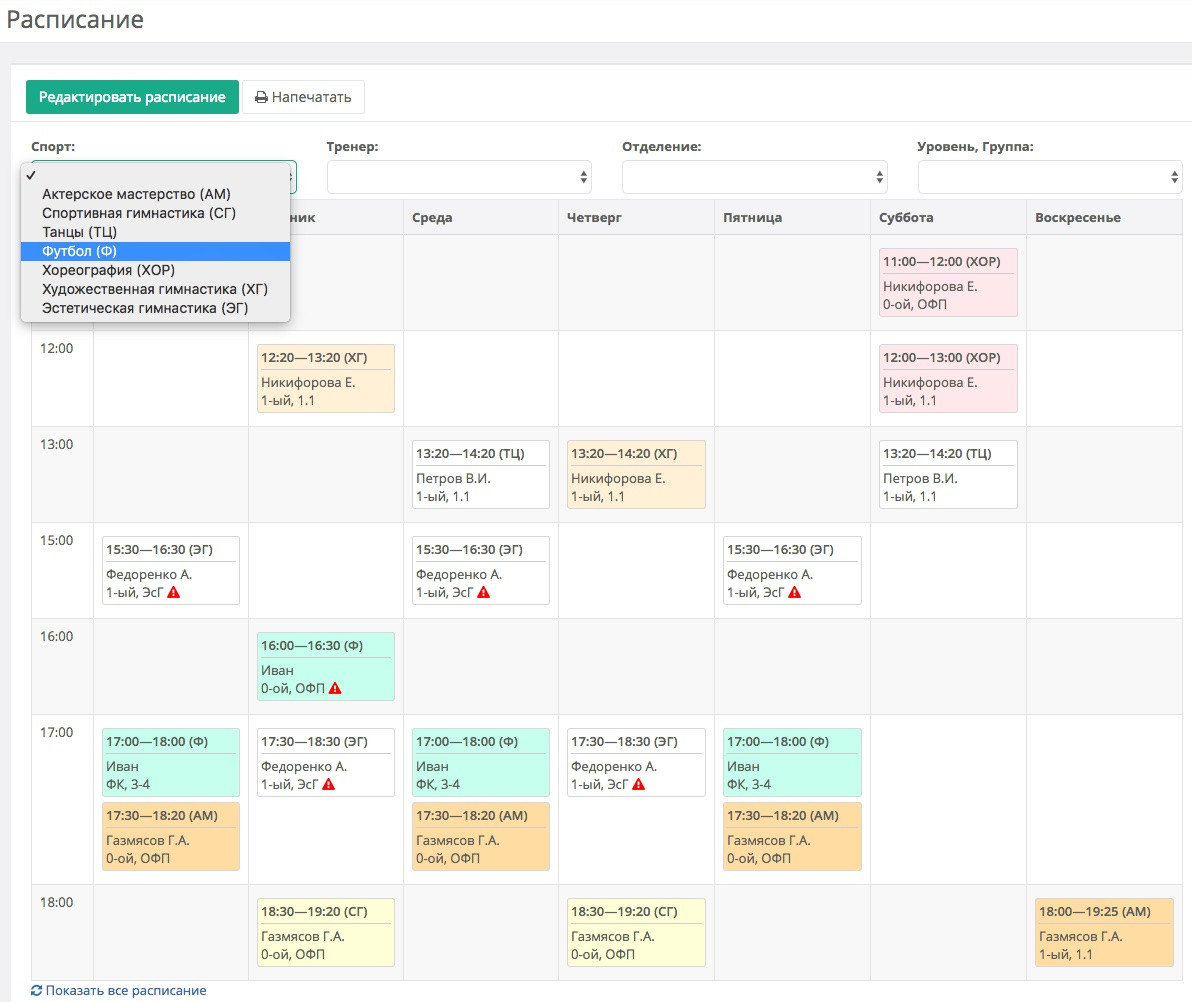The image size is (1192, 1002).
Task: Click warning triangle in Tuesday 16:00 football card
Action: pyautogui.click(x=335, y=688)
